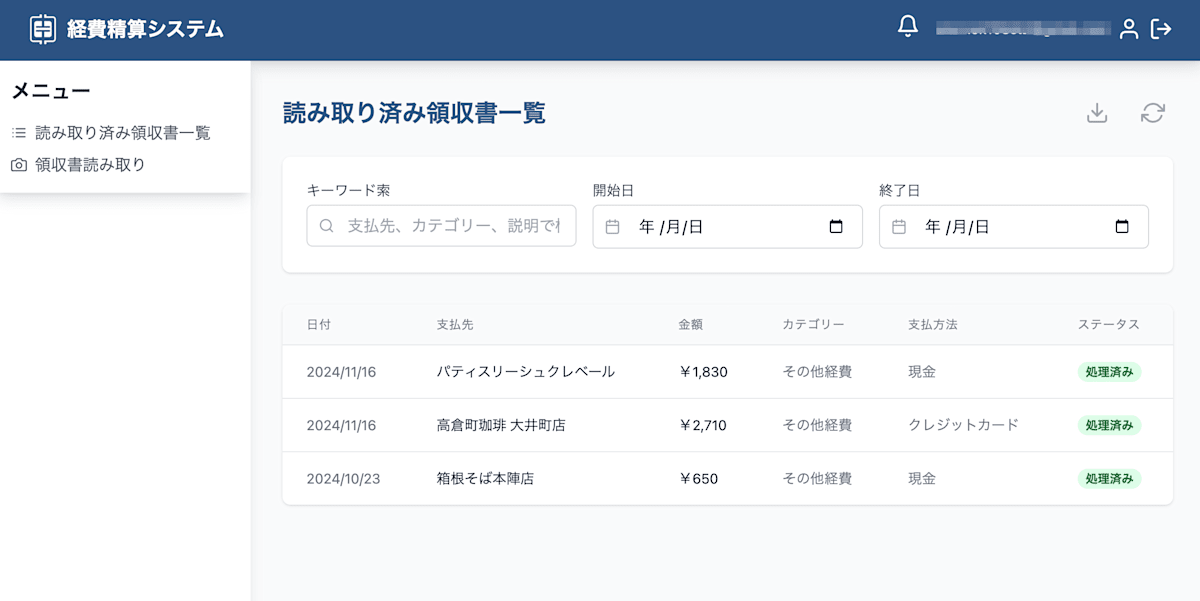Click その他経費 in the ￥2,710 row
This screenshot has height=601, width=1200.
[818, 425]
